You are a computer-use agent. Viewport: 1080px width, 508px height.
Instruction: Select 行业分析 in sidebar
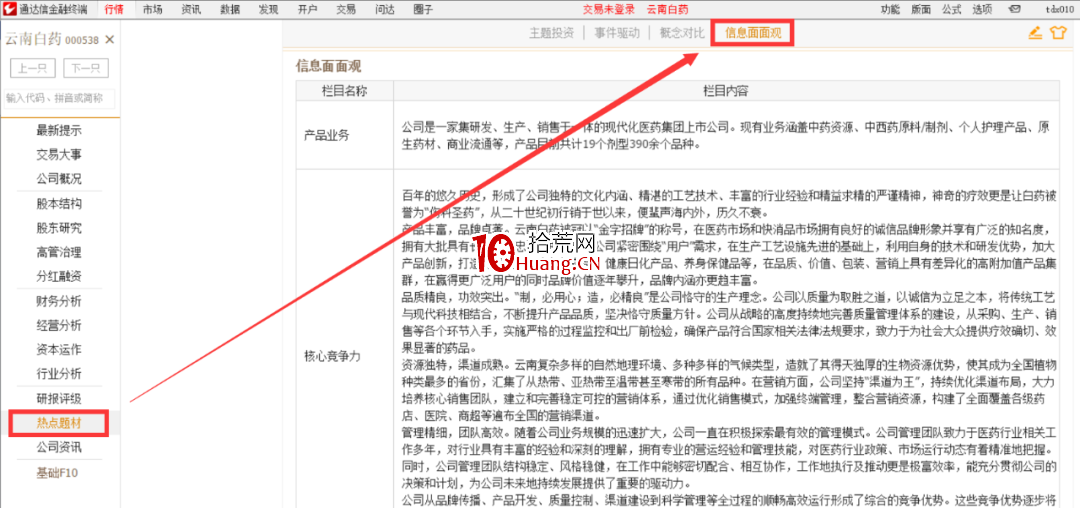(59, 374)
